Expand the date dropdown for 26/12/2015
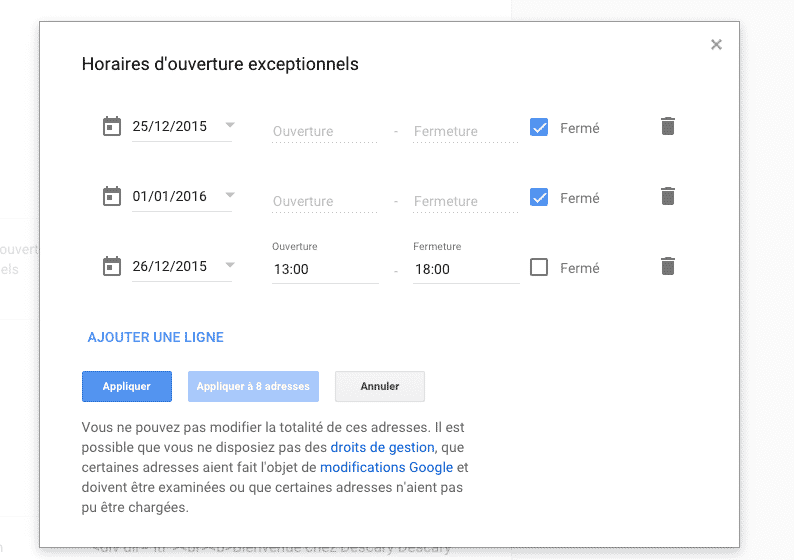Viewport: 794px width, 560px height. click(x=230, y=266)
